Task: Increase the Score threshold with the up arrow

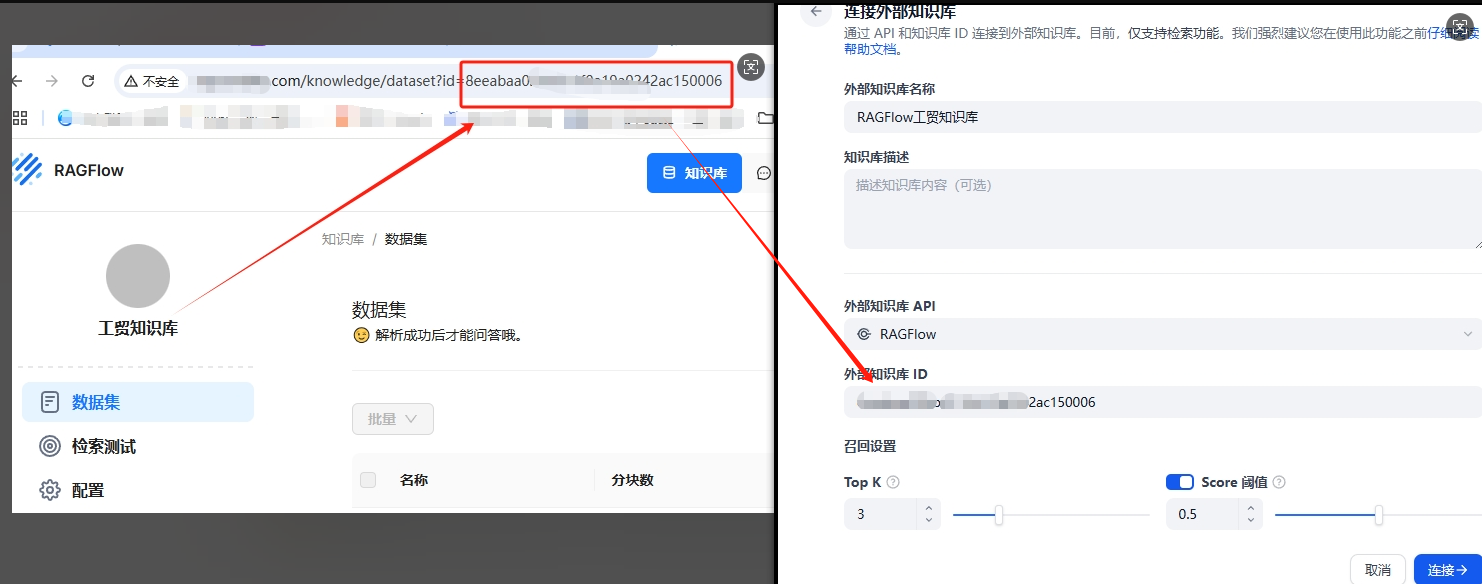Action: (x=1251, y=508)
